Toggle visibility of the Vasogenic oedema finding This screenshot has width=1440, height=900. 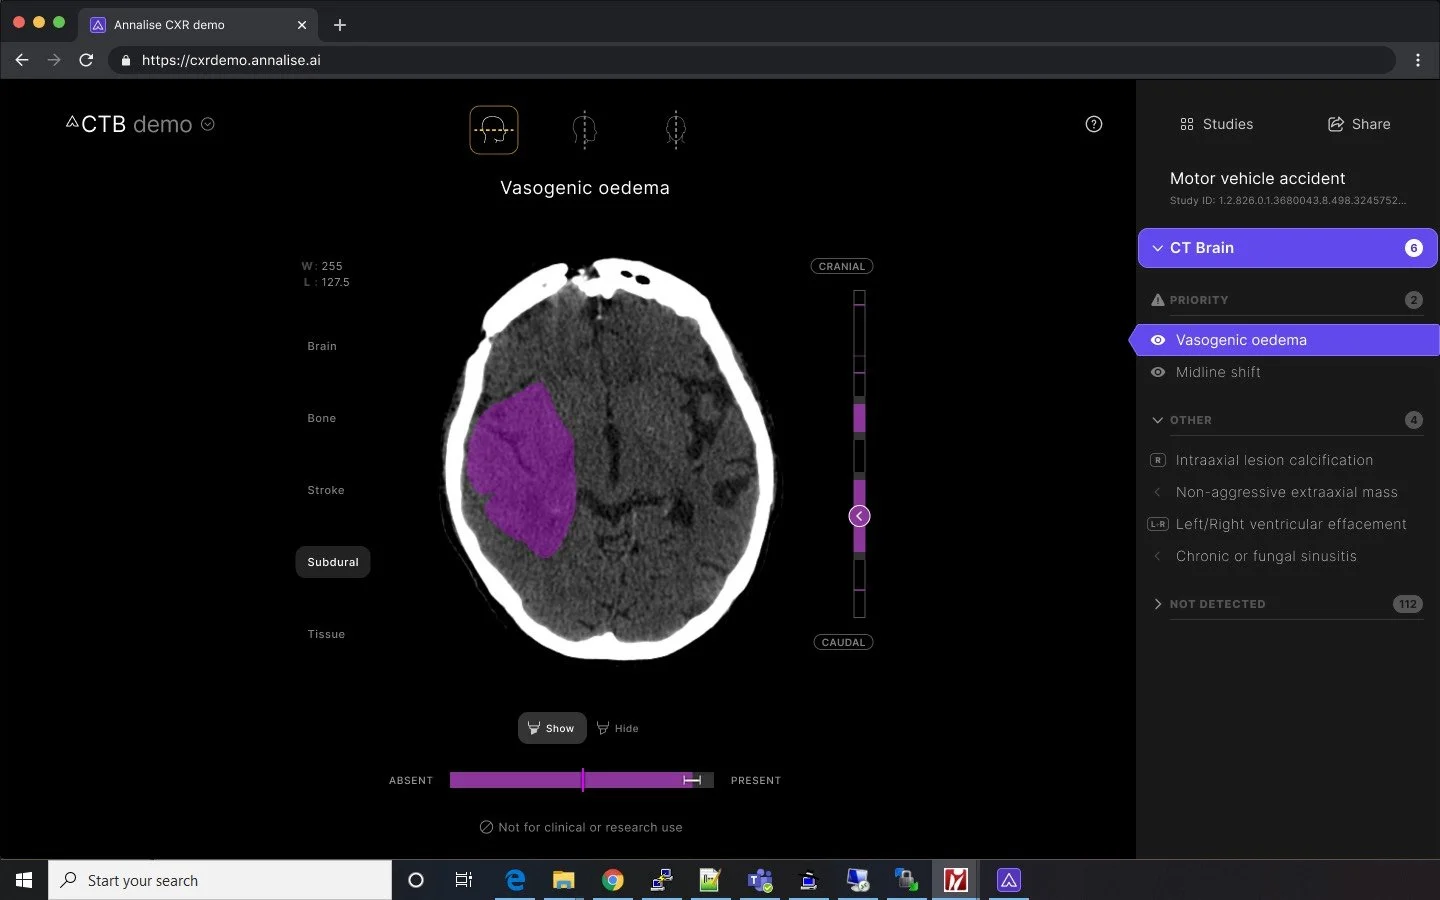1157,340
